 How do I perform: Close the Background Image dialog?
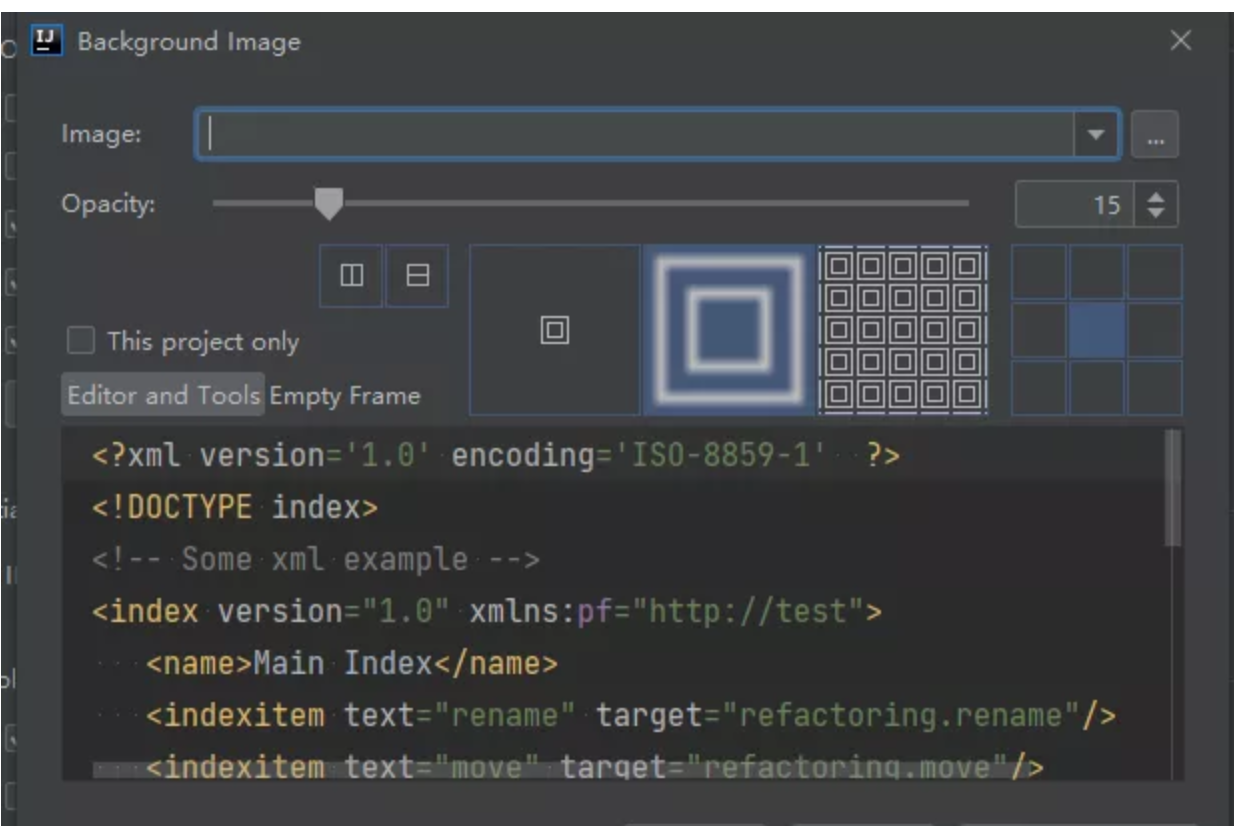1181,41
